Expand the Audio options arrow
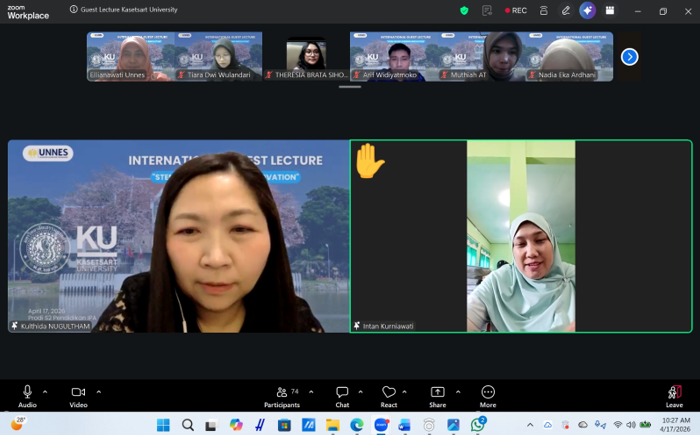Viewport: 700px width, 435px height. pos(48,391)
